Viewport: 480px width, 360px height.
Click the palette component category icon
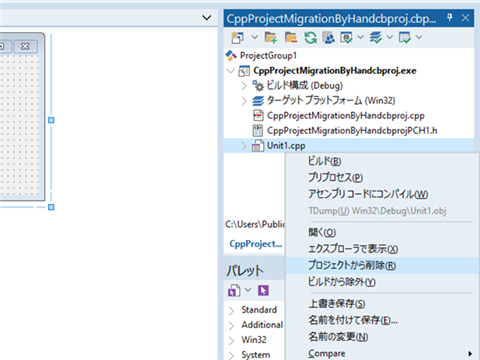[x=234, y=290]
